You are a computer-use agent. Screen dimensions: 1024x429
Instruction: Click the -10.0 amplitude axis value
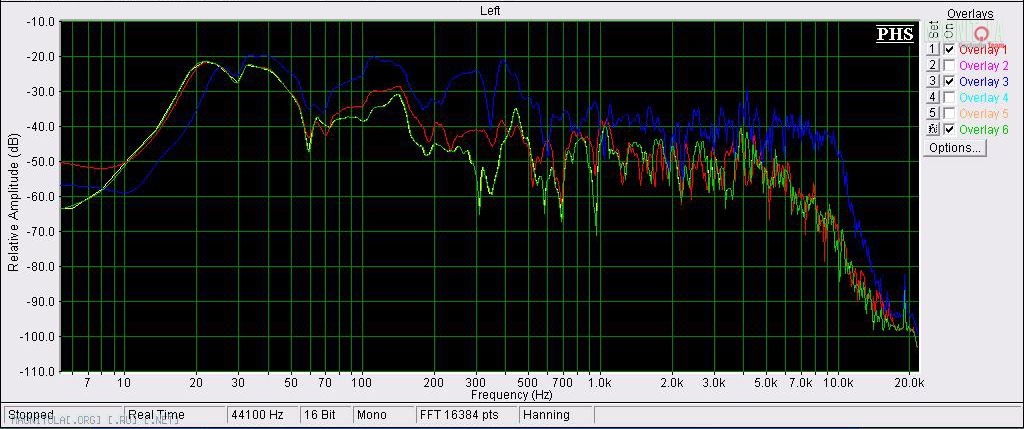pos(40,22)
